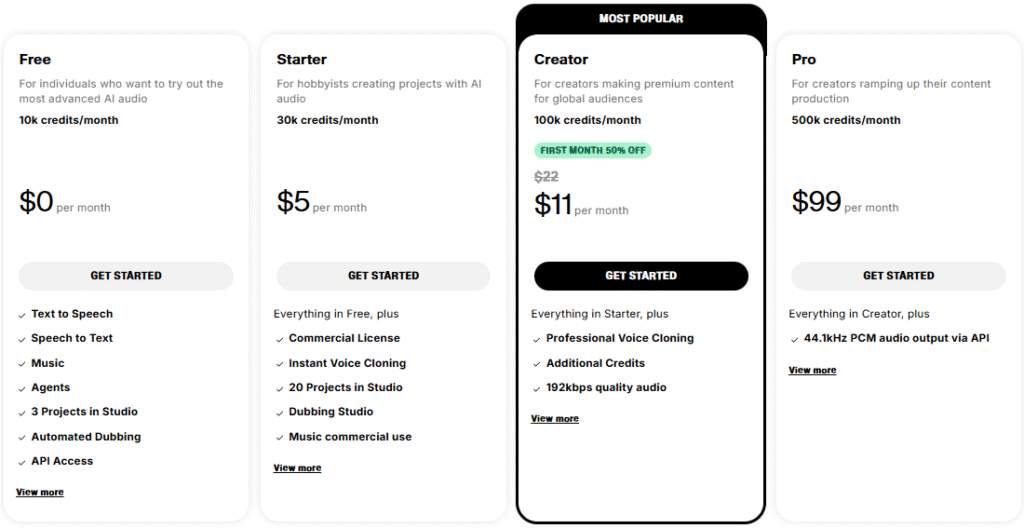Click checkmark next to Instant Voice Cloning
The height and width of the screenshot is (528, 1024).
(280, 364)
